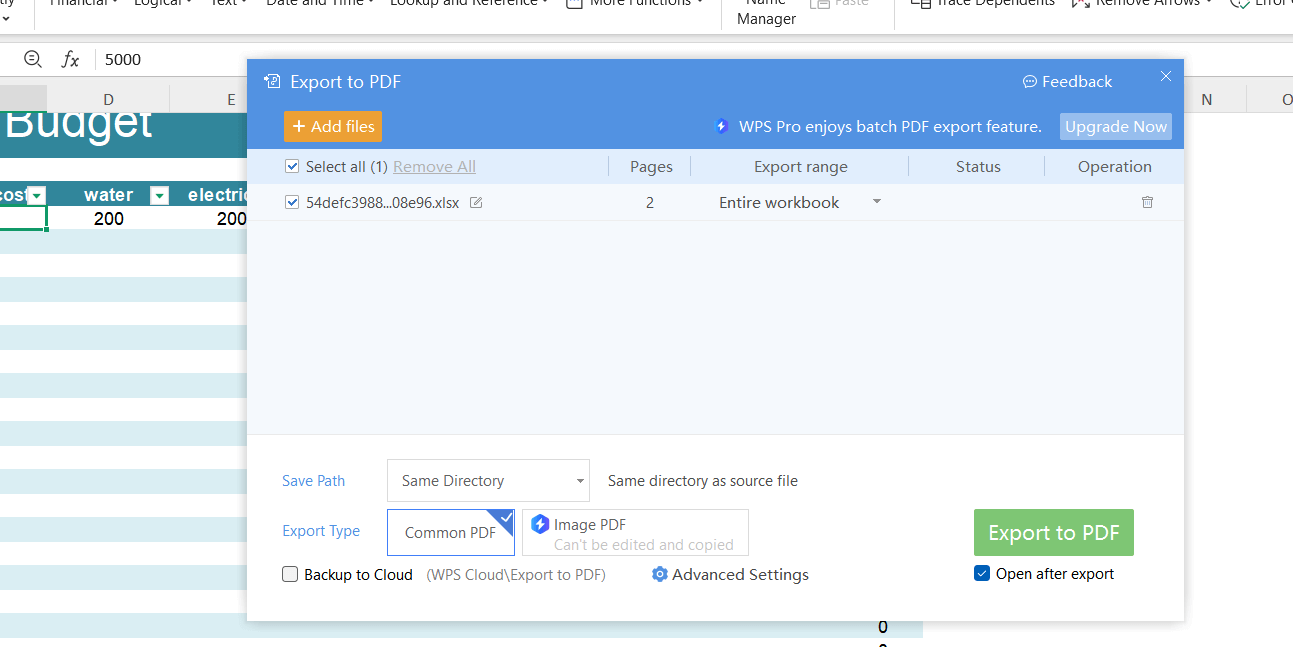Click the Feedback link in the dialog header
Image resolution: width=1293 pixels, height=647 pixels.
(1067, 82)
